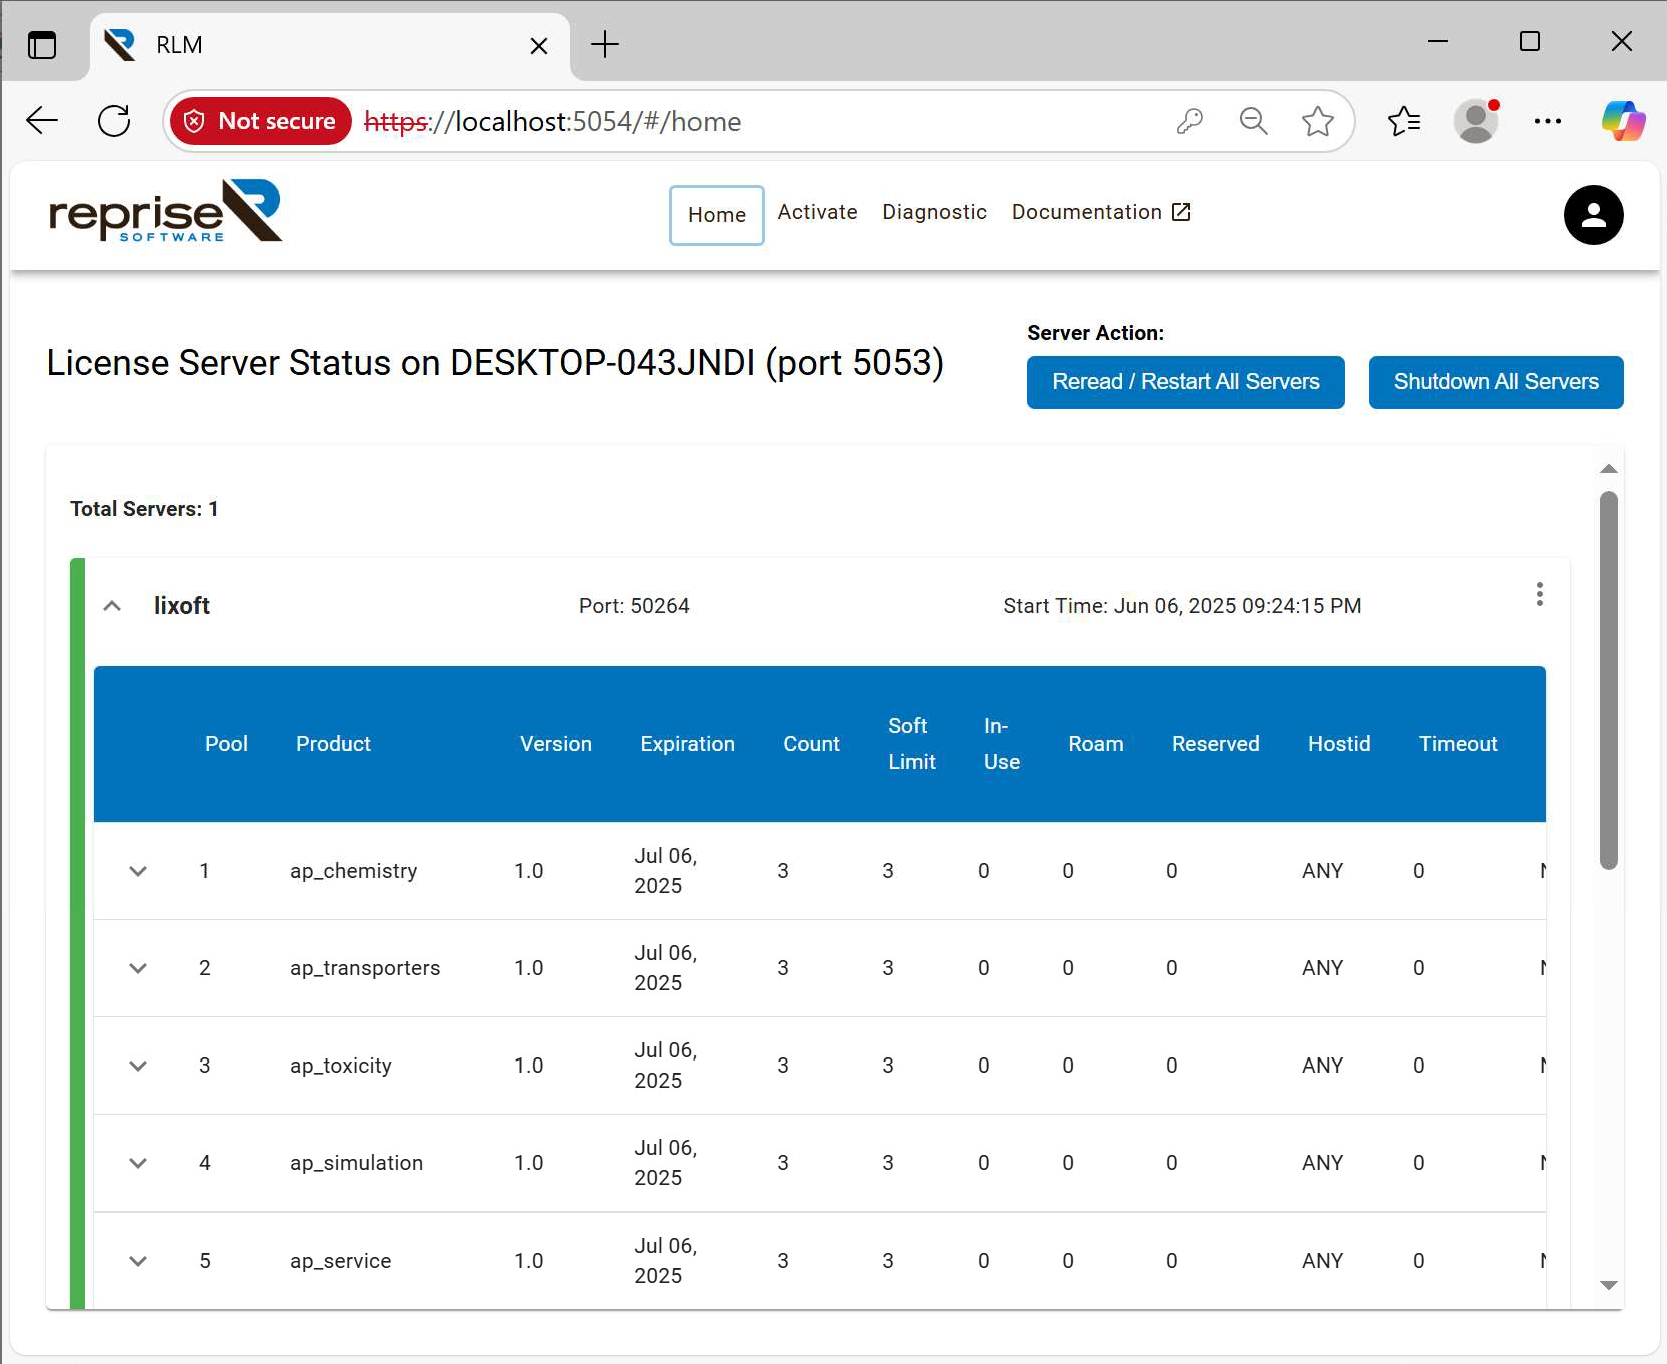Click Shutdown All Servers button
This screenshot has width=1667, height=1364.
point(1496,382)
